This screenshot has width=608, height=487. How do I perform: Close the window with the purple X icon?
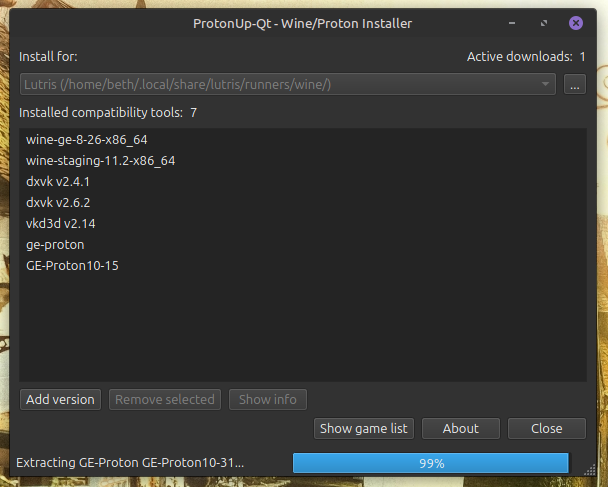(x=576, y=23)
